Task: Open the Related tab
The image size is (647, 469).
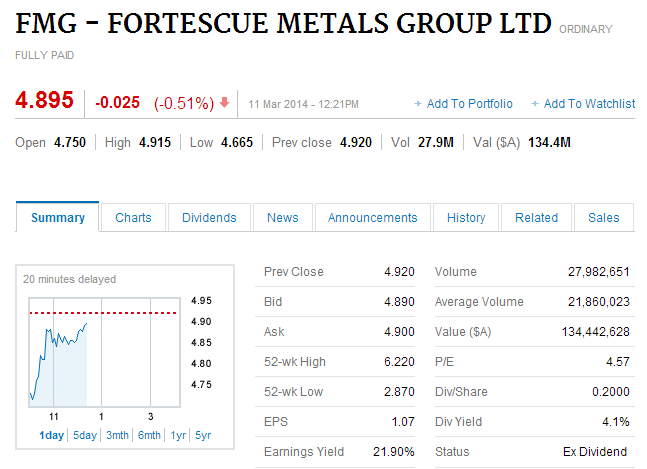Action: pyautogui.click(x=536, y=218)
